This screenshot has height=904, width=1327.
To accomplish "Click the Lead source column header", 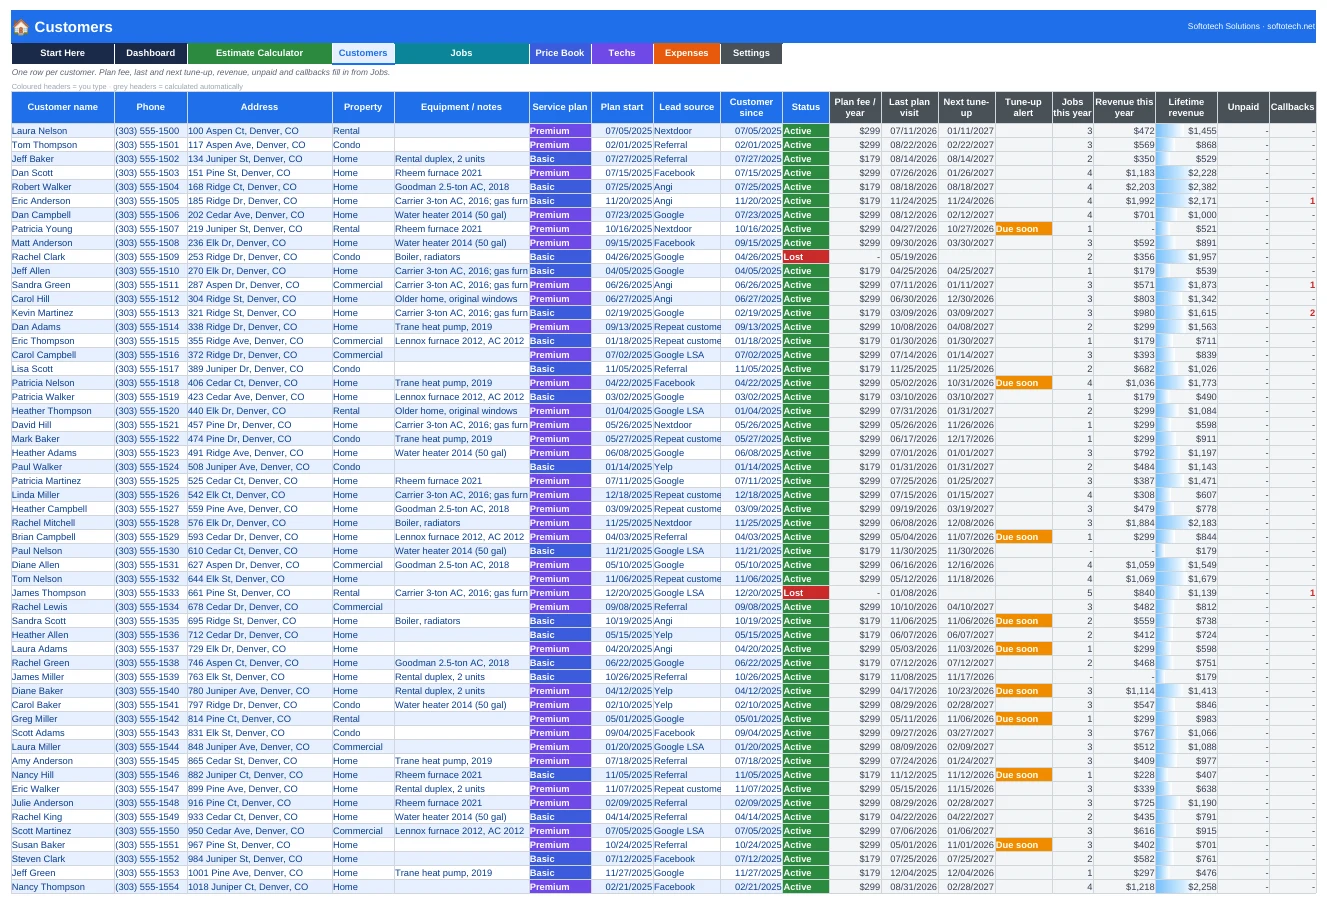I will (x=686, y=107).
